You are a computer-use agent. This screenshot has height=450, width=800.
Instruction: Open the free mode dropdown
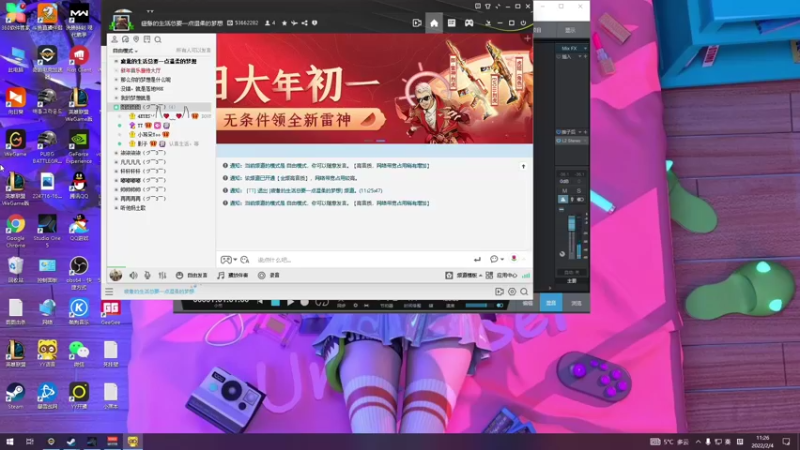click(x=125, y=51)
